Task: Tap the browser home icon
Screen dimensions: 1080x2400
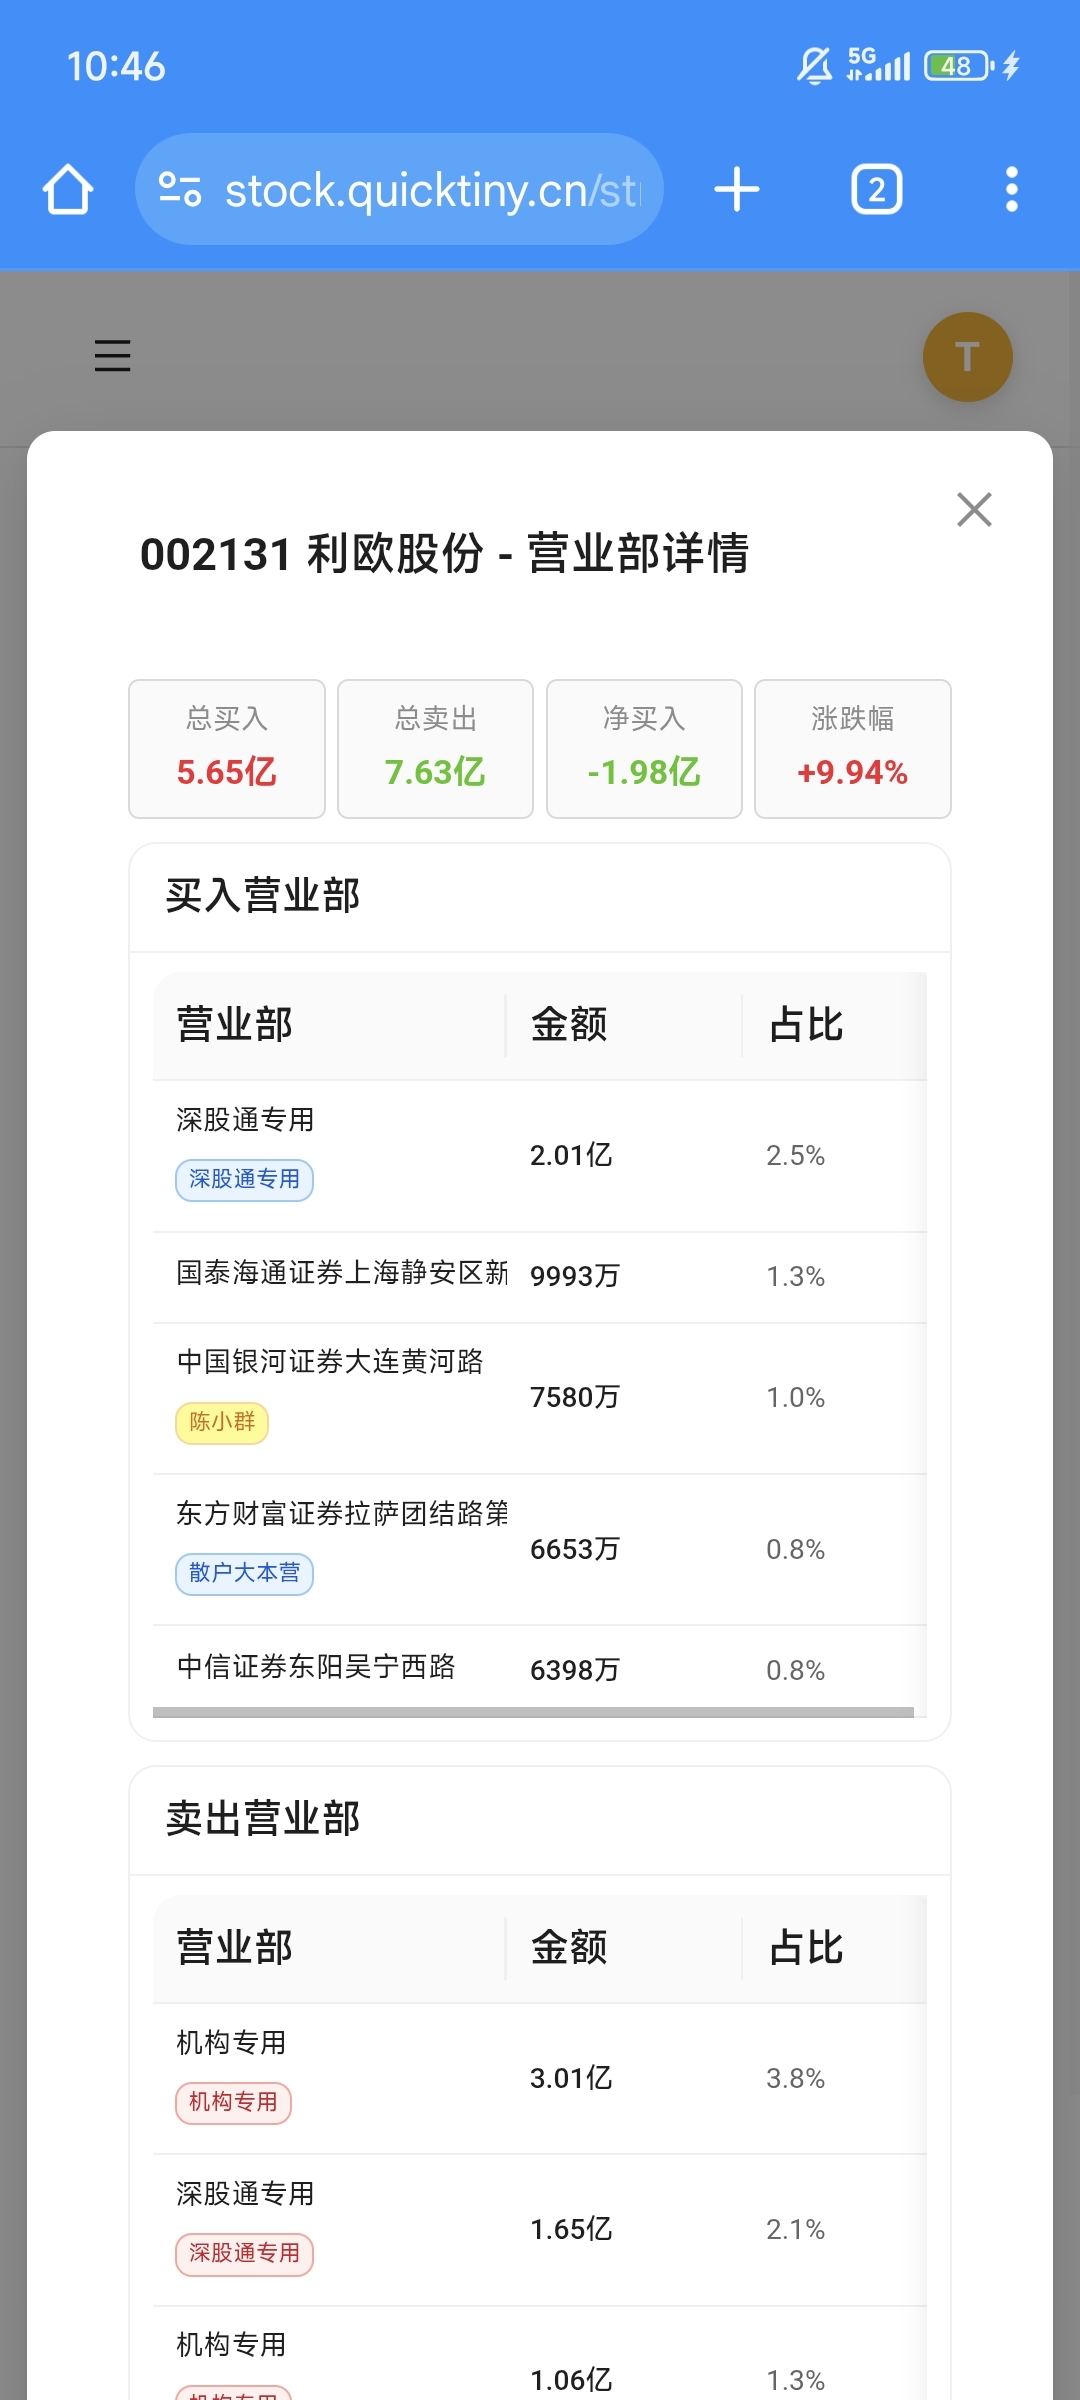Action: coord(68,189)
